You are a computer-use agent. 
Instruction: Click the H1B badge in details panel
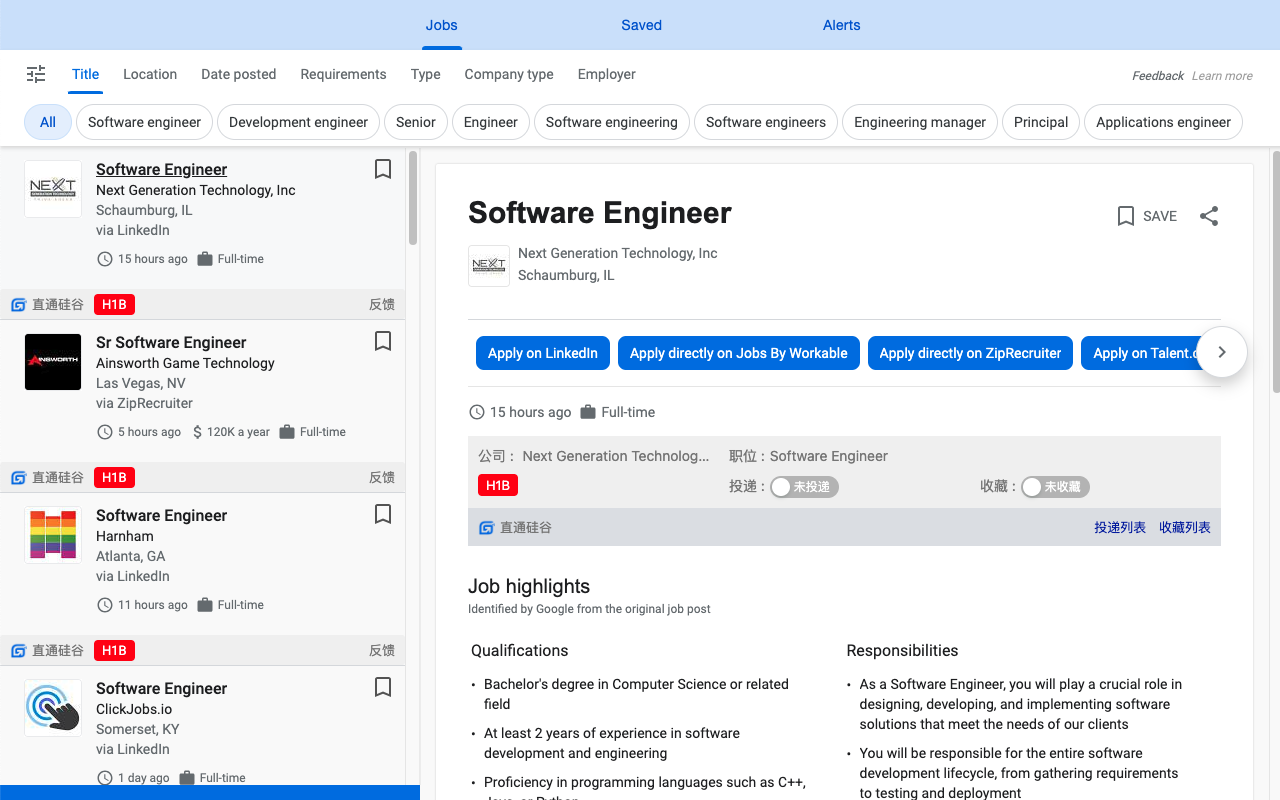pos(498,486)
